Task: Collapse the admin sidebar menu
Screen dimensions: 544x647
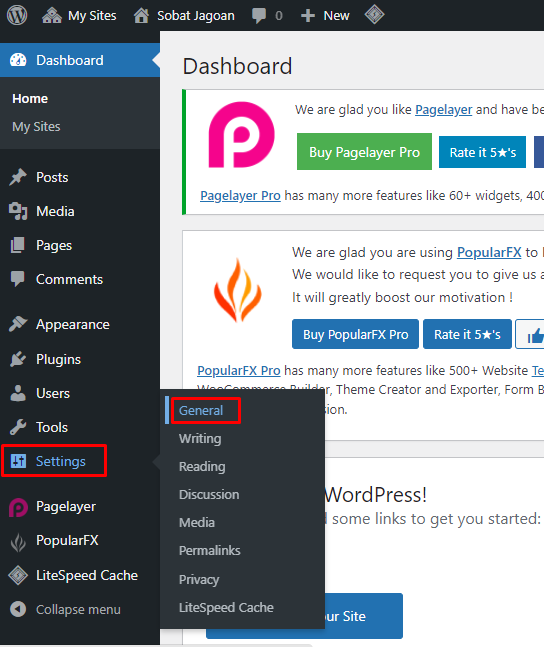Action: pos(66,609)
